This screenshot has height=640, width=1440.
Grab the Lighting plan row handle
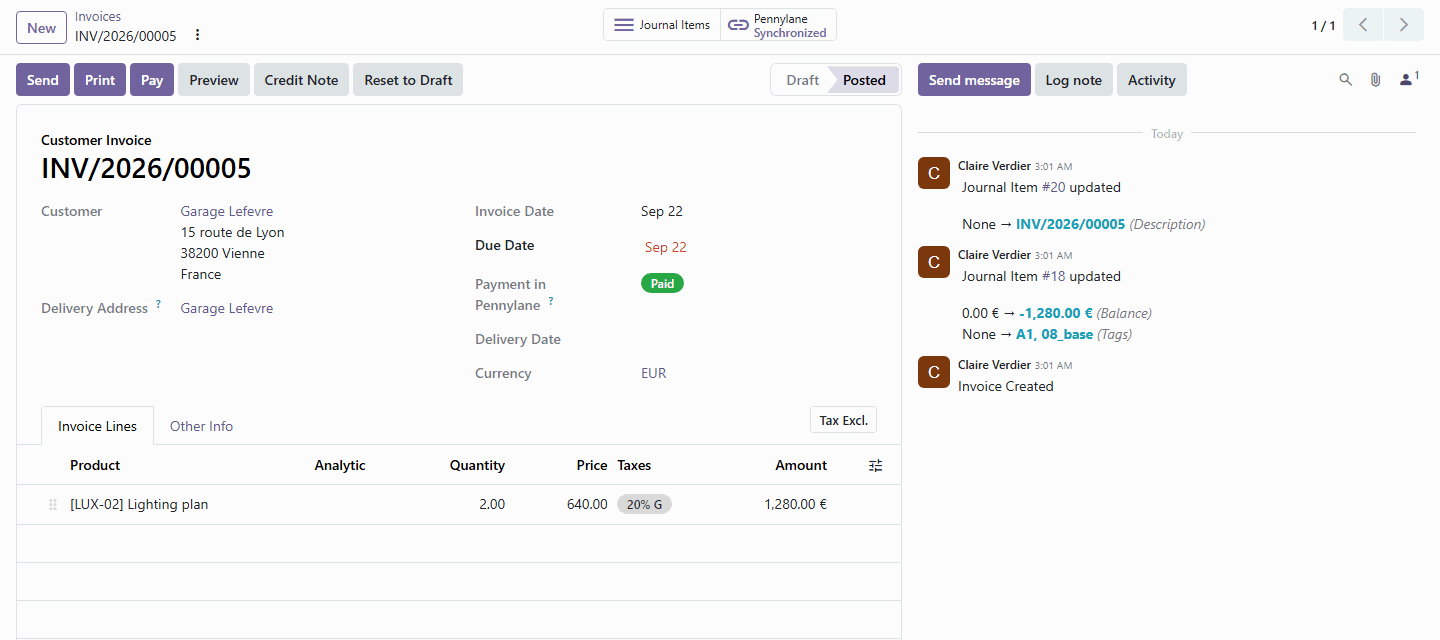(53, 505)
